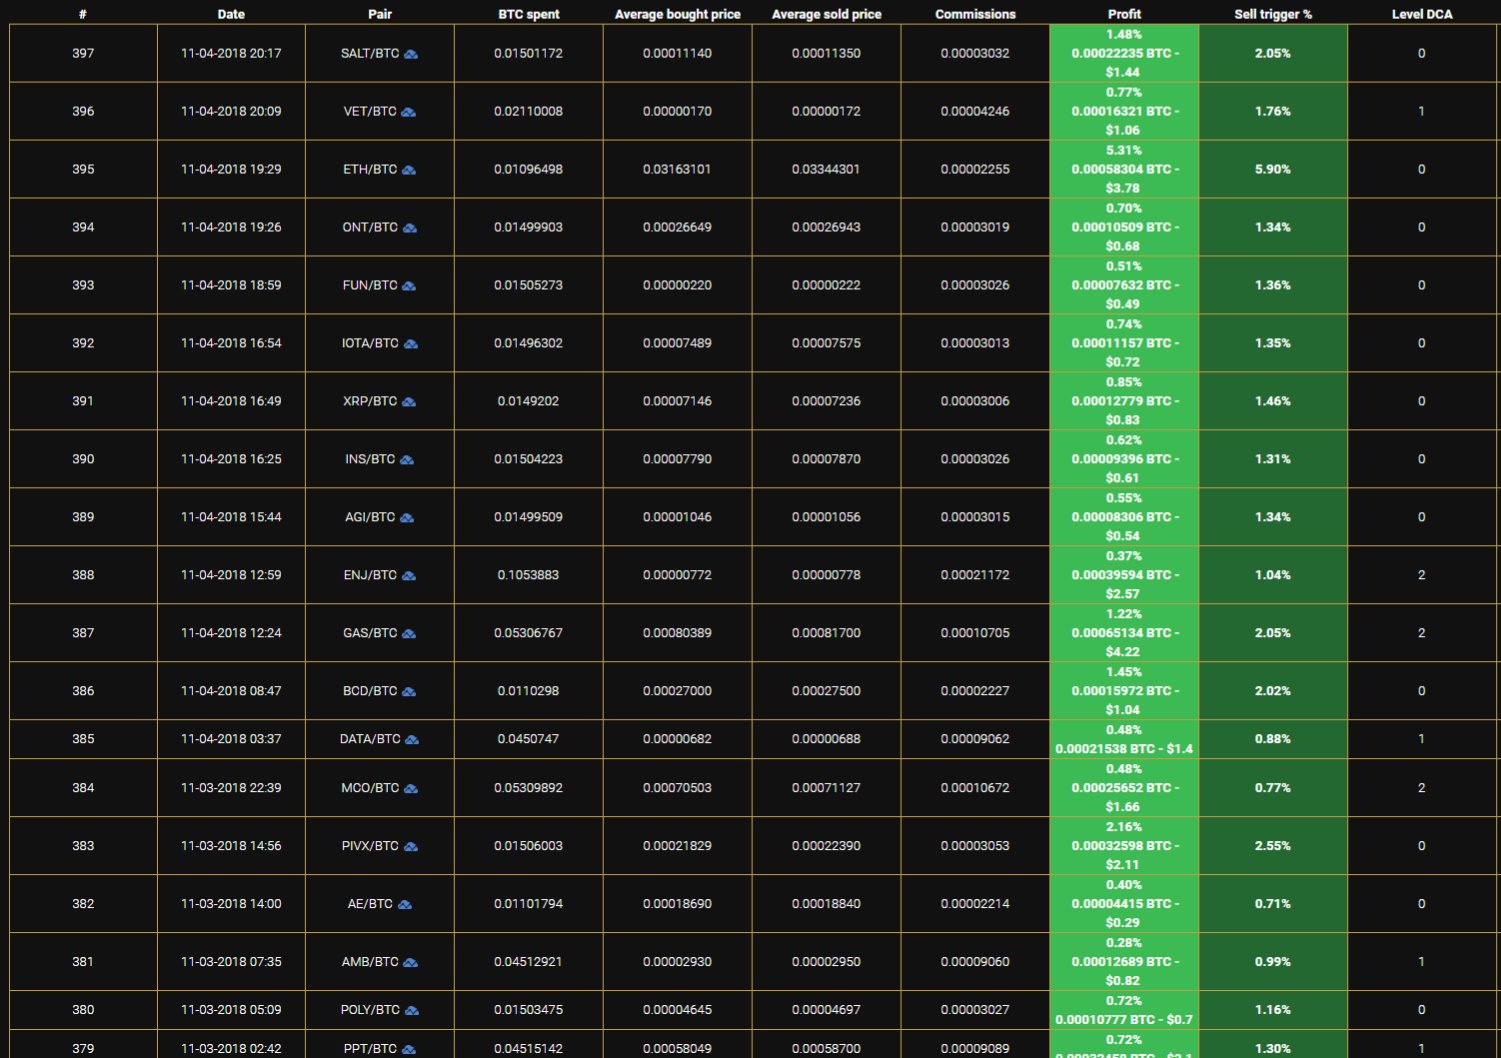Click BTC spent value 0.0450747
1501x1058 pixels.
coord(528,739)
